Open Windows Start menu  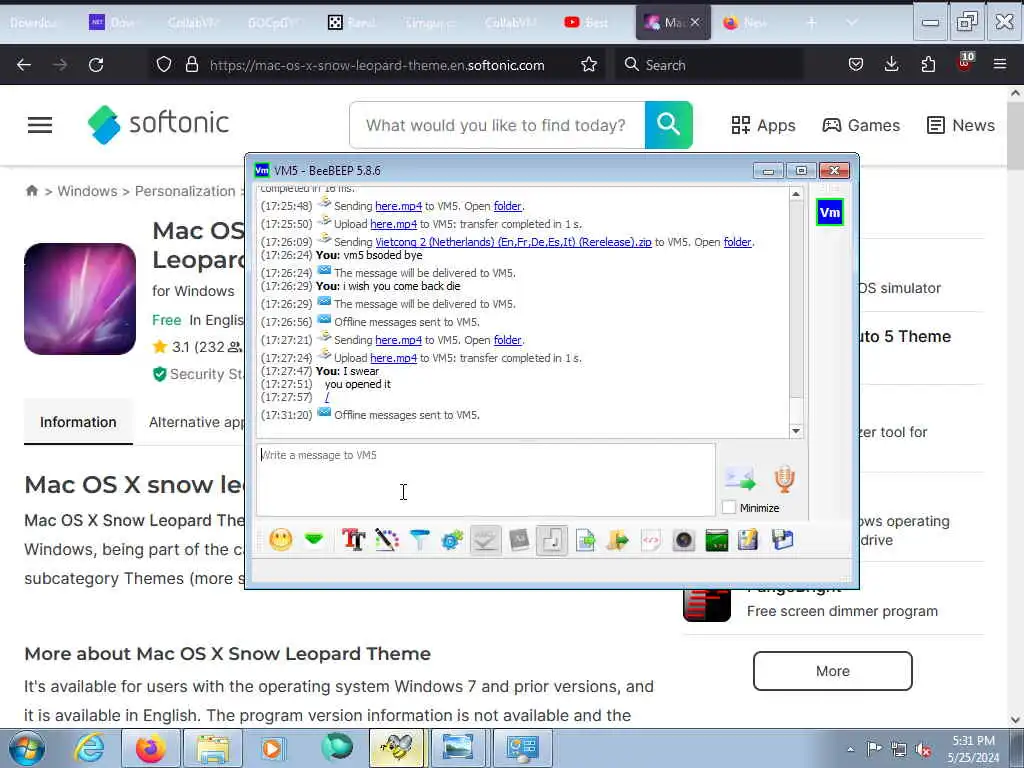coord(27,748)
